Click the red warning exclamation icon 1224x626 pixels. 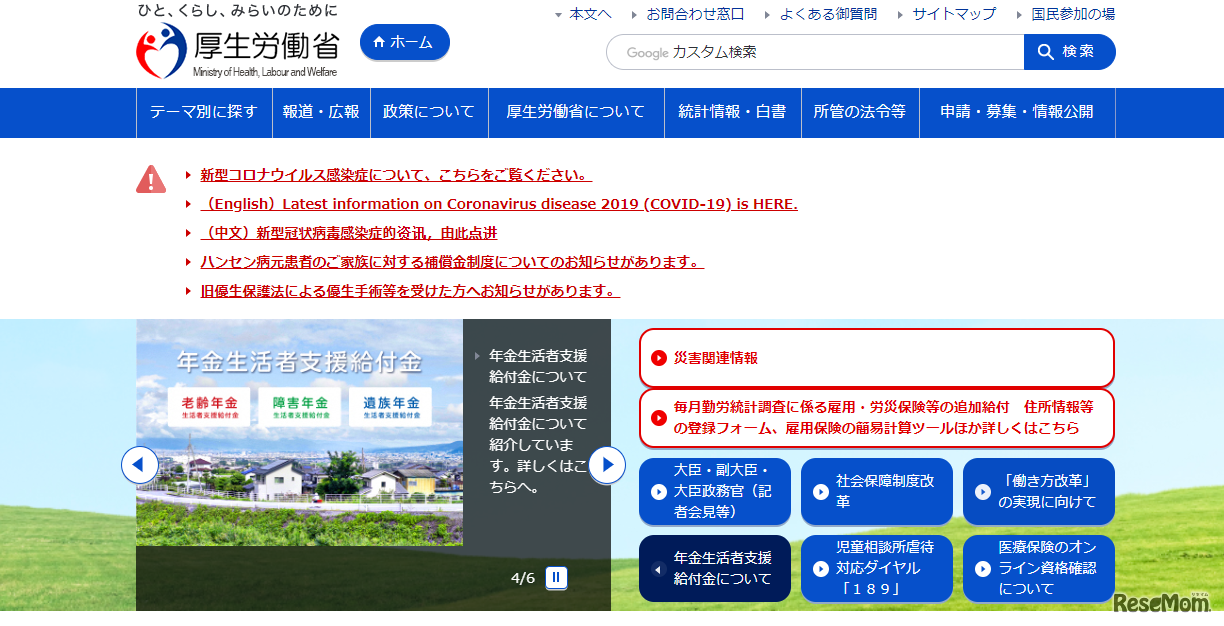pos(150,178)
